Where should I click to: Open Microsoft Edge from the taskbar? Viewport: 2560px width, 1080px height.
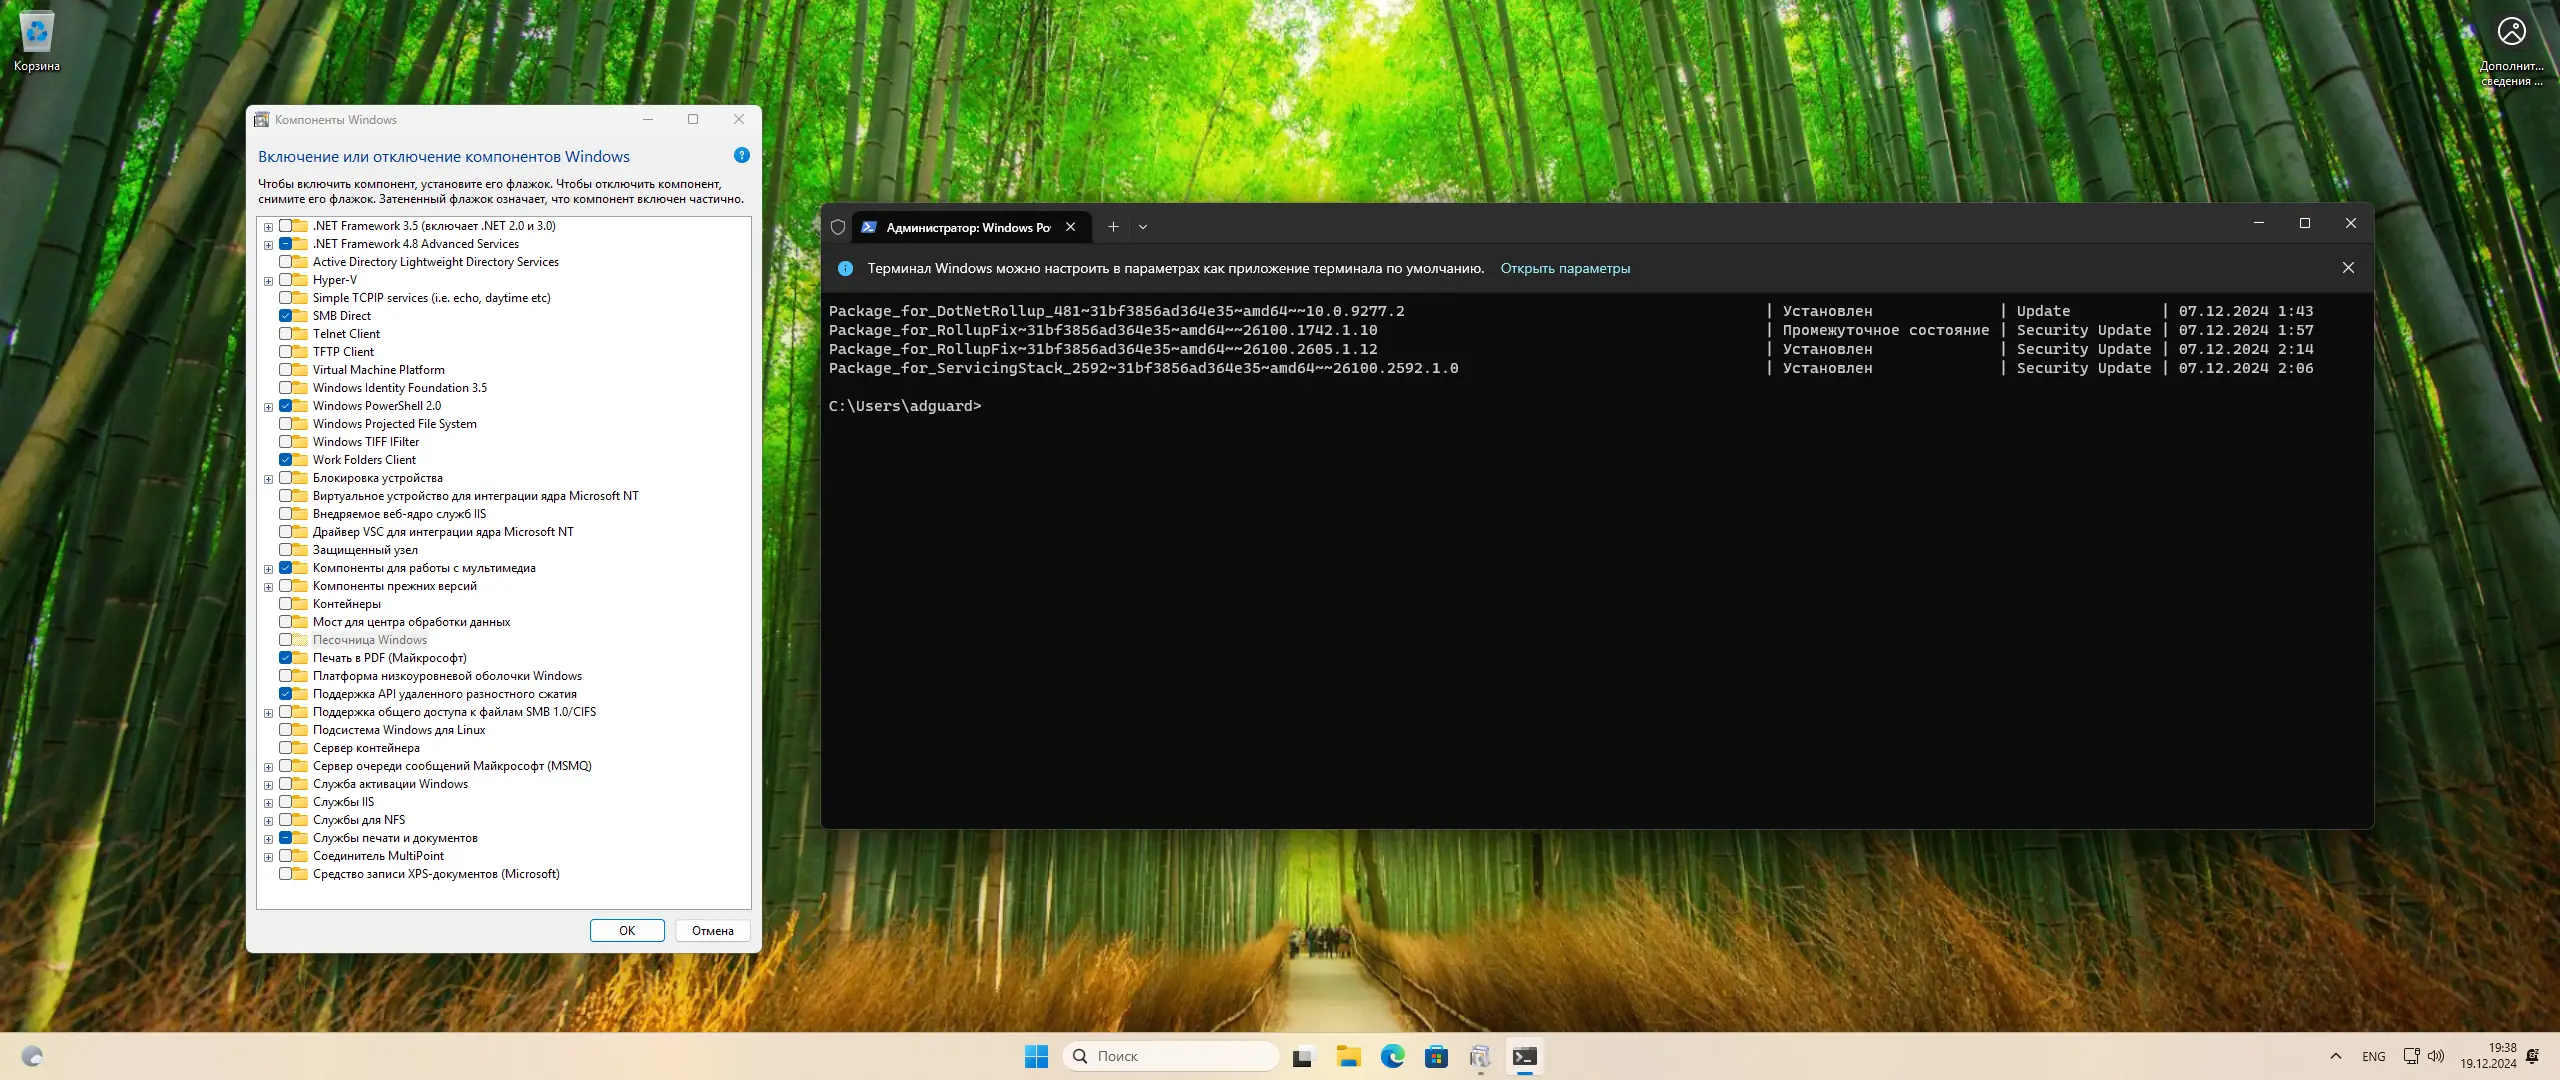1392,1056
